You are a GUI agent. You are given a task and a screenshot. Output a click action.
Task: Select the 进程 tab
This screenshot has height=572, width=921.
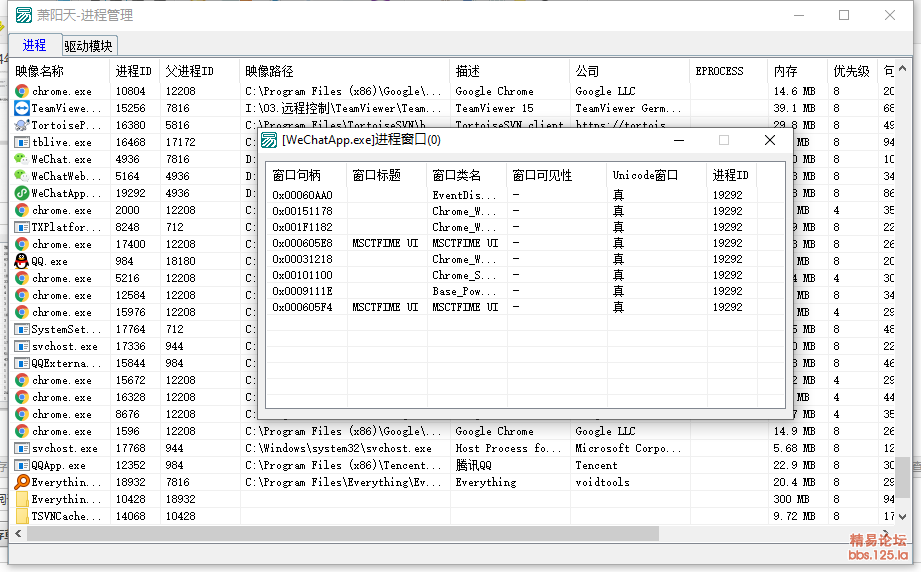point(34,45)
